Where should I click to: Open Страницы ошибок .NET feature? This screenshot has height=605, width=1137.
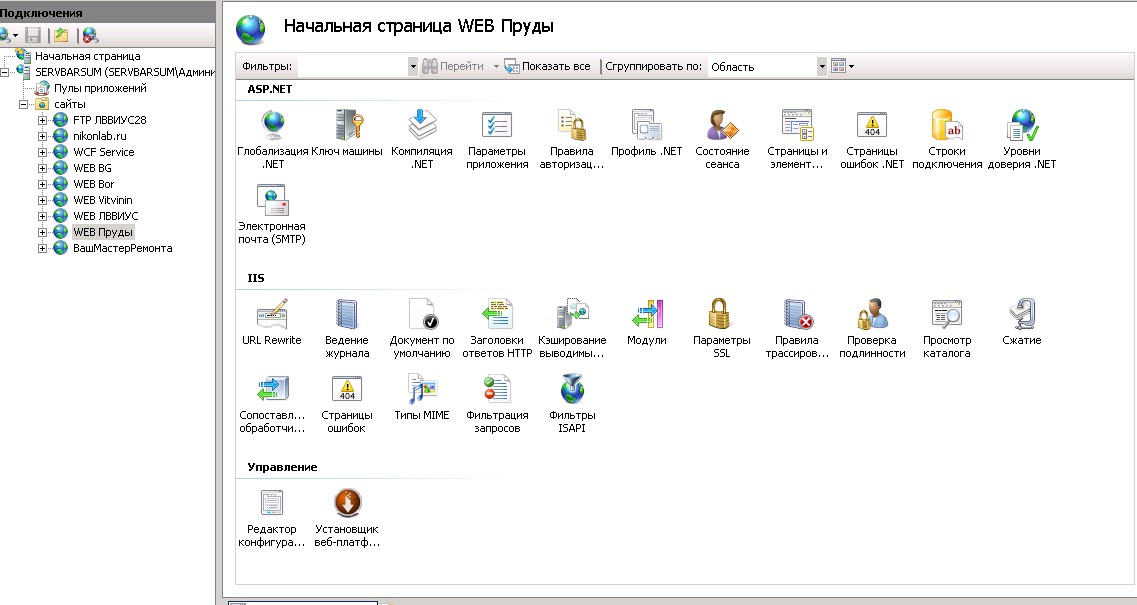(872, 139)
